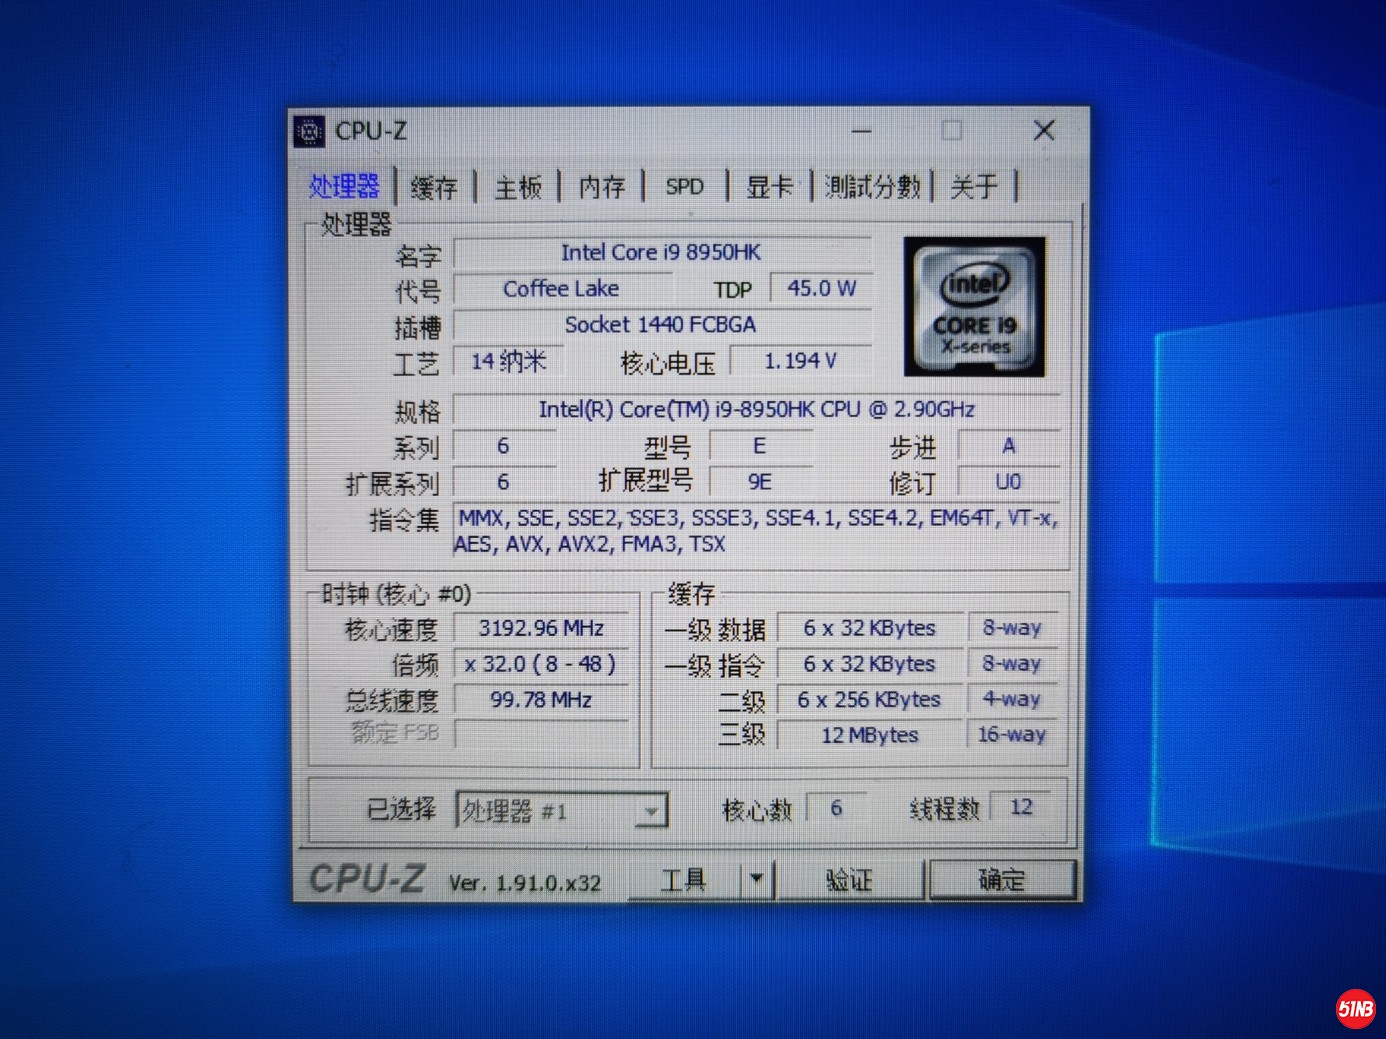The height and width of the screenshot is (1039, 1386).
Task: Select the 内存 tab
Action: coord(602,187)
